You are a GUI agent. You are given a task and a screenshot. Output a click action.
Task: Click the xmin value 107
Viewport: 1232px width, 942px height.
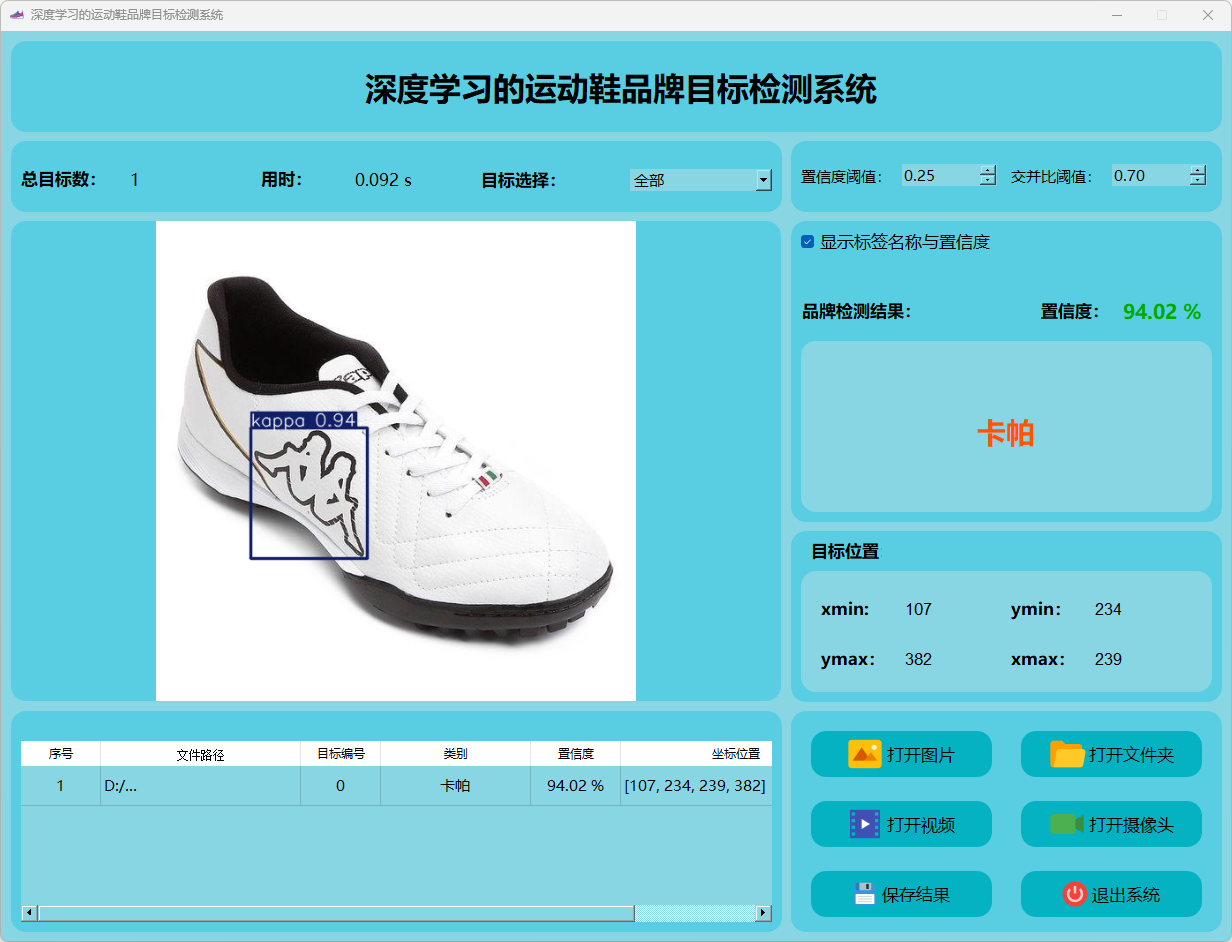918,609
